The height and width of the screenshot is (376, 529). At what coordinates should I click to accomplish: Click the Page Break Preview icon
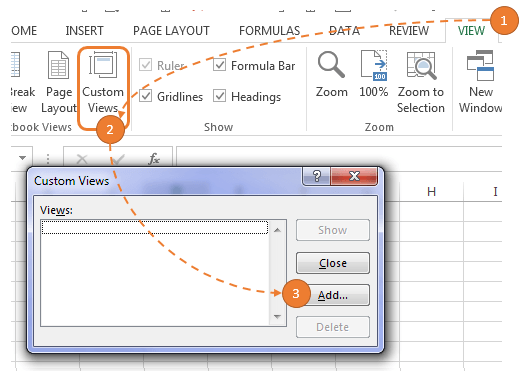pyautogui.click(x=16, y=64)
